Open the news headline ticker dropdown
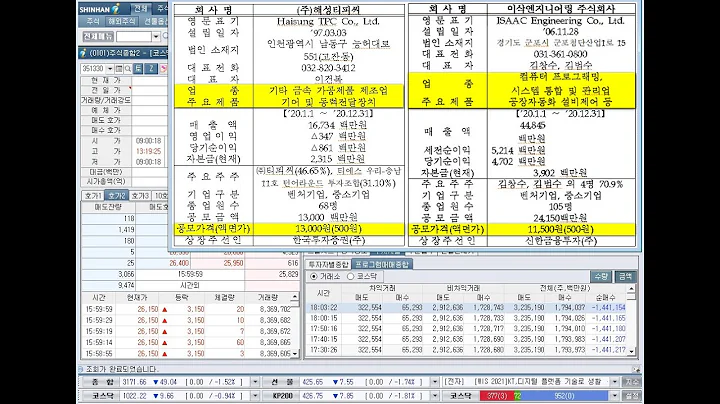The image size is (720, 404). (614, 382)
